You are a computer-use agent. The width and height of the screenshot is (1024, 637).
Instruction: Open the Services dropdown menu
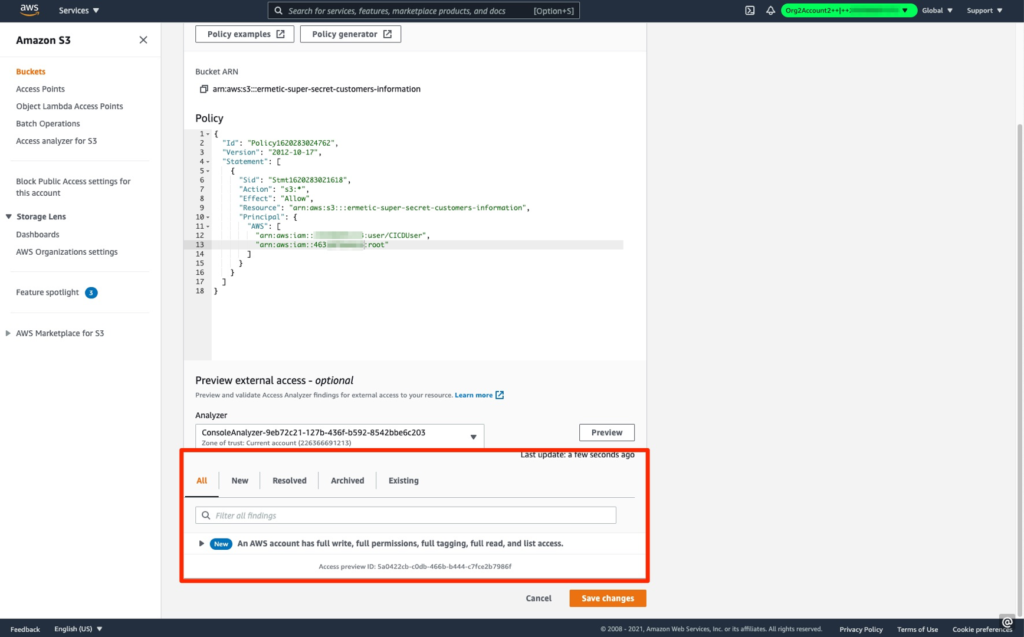point(79,10)
